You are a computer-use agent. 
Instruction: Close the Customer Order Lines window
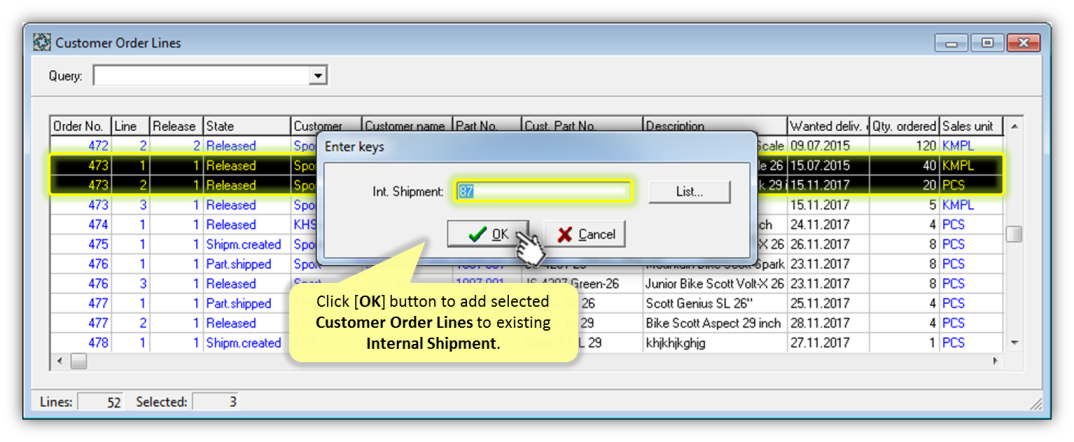tap(1021, 43)
